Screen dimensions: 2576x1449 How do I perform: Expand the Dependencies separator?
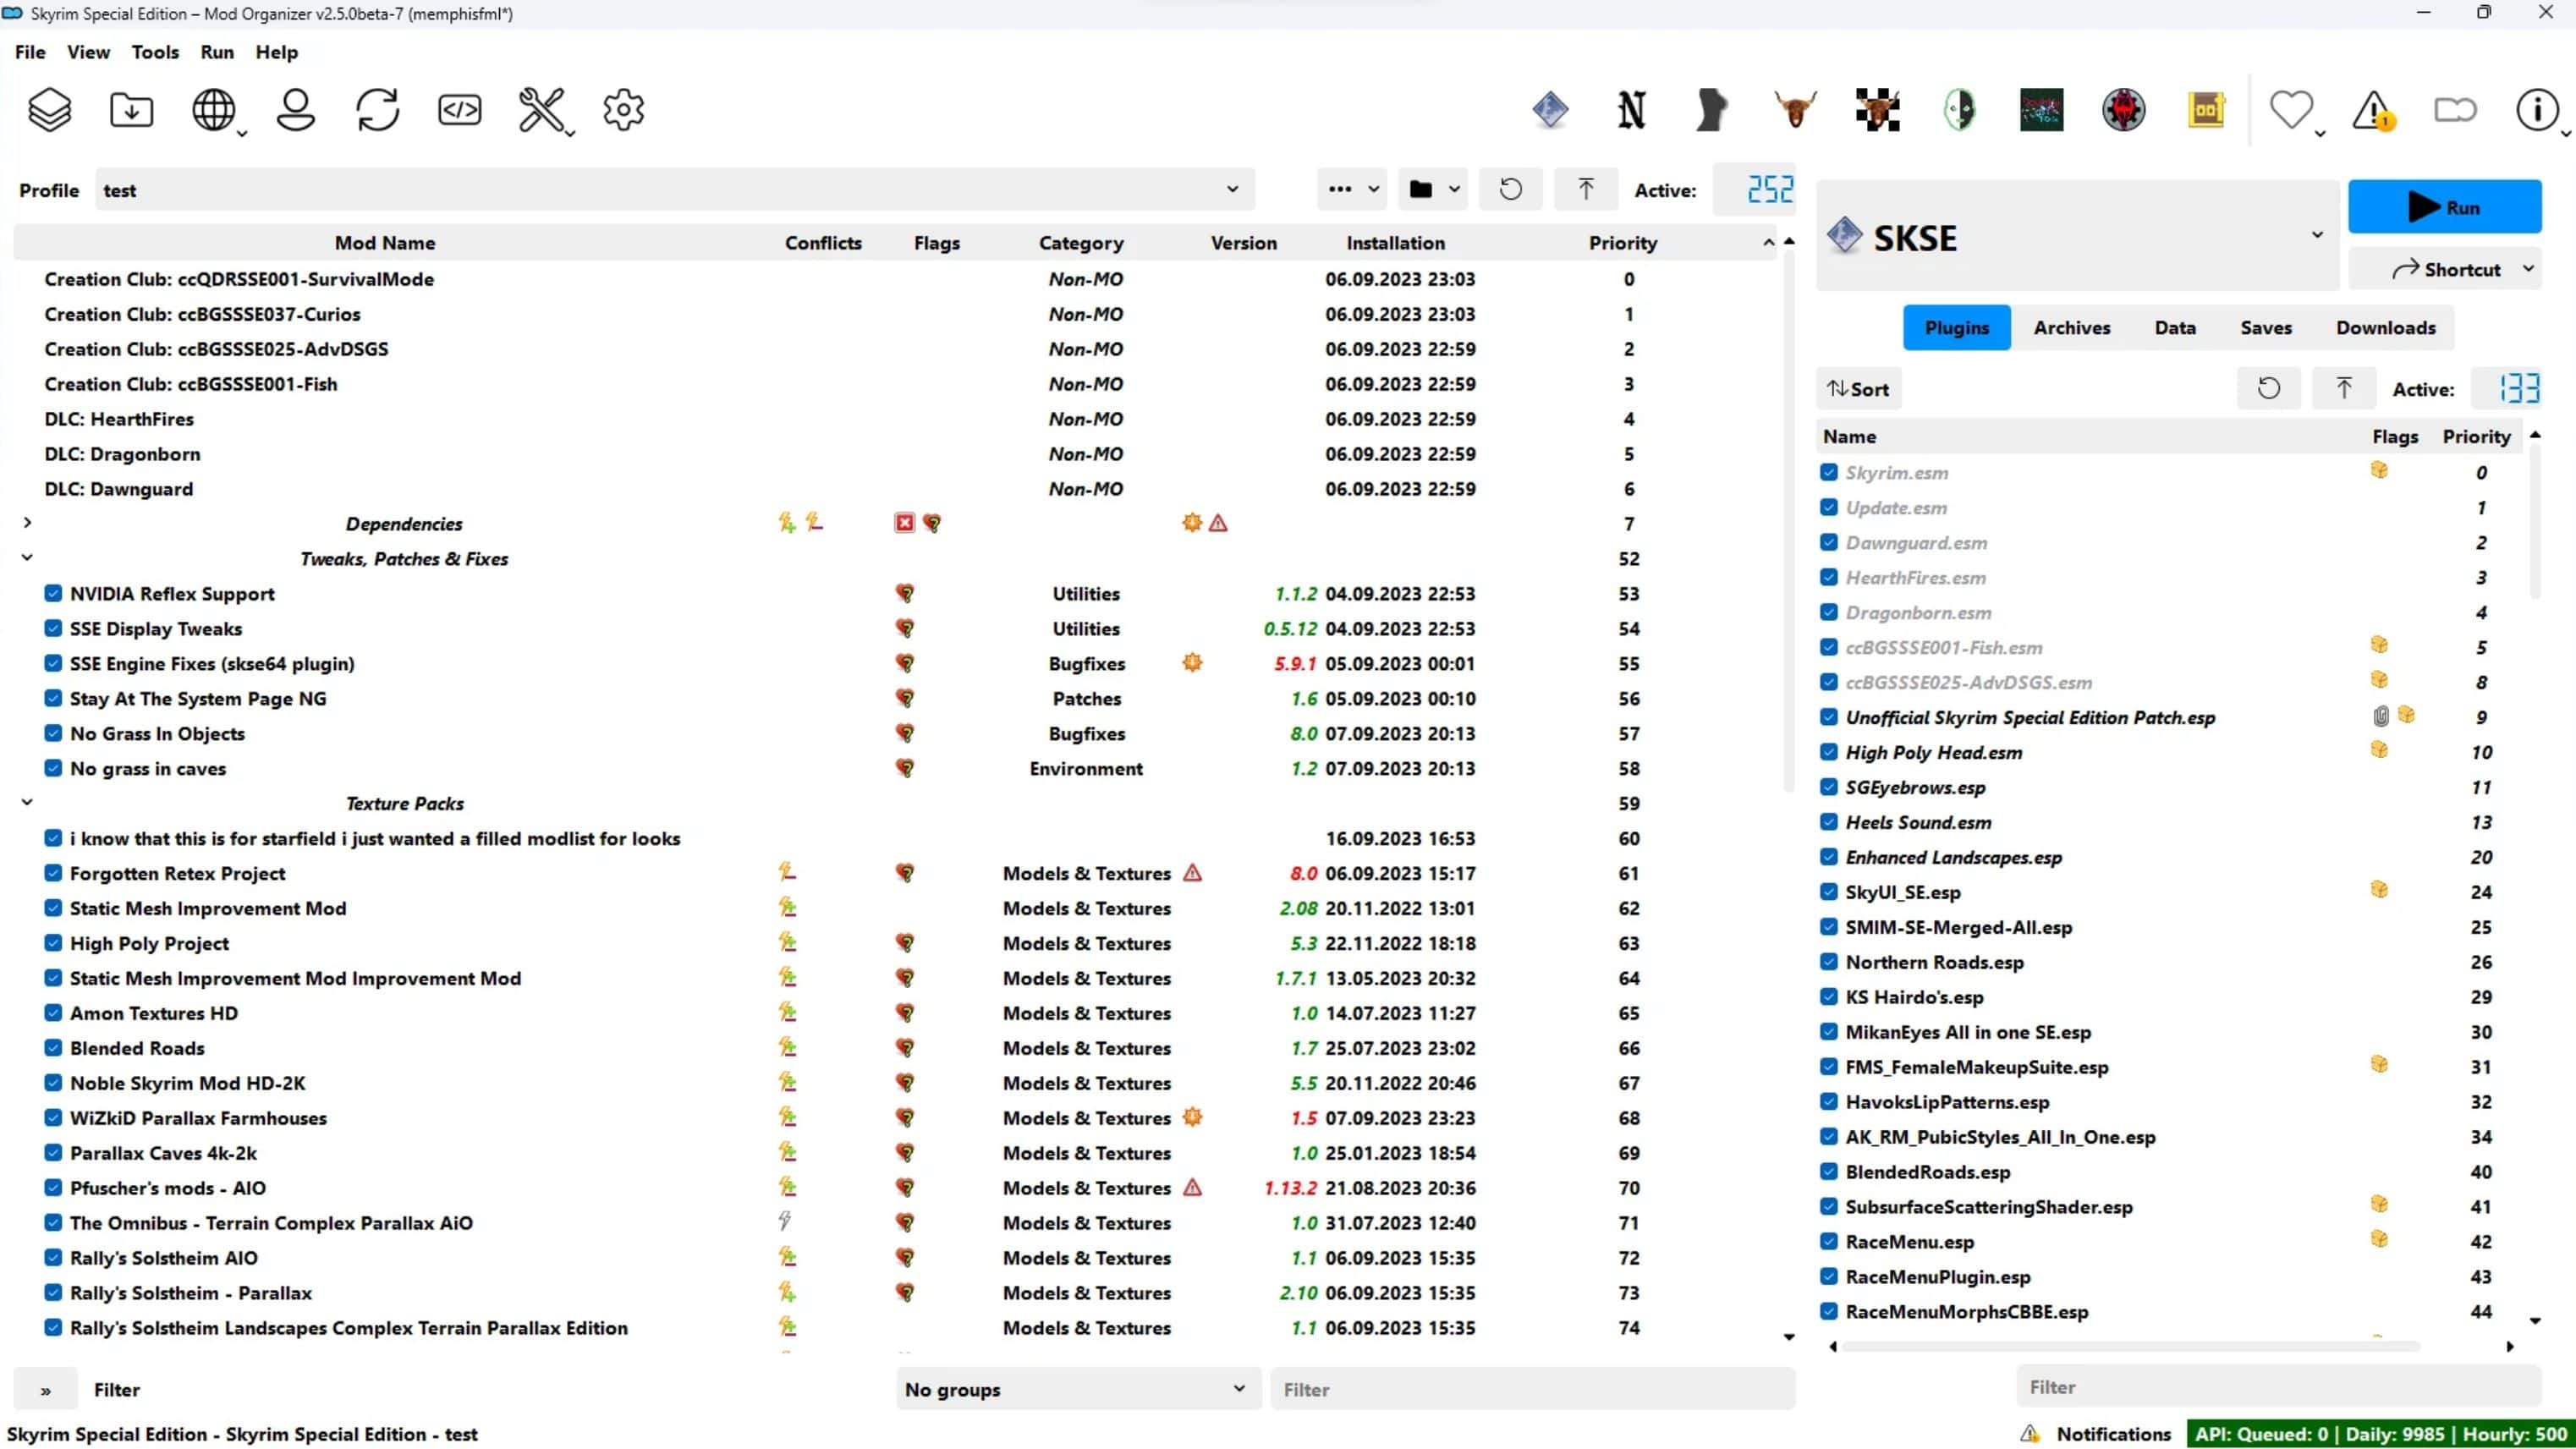pyautogui.click(x=27, y=523)
